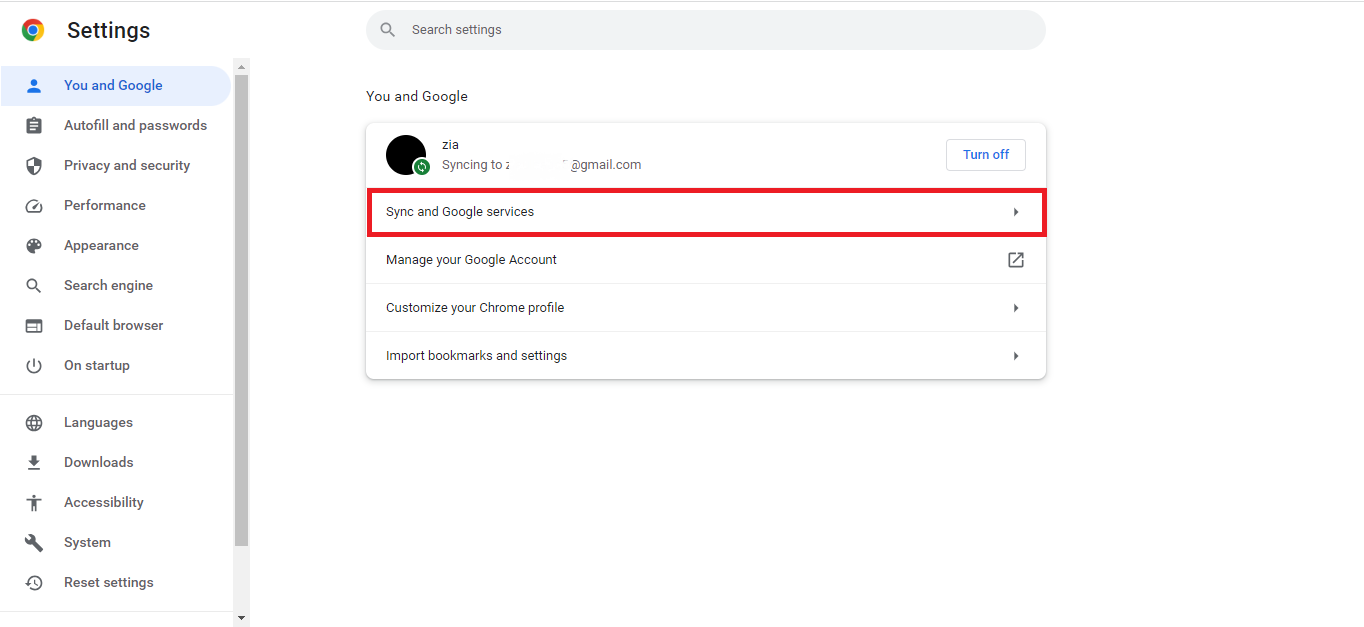Click the sidebar scroll down arrow
The image size is (1364, 627).
[x=241, y=619]
